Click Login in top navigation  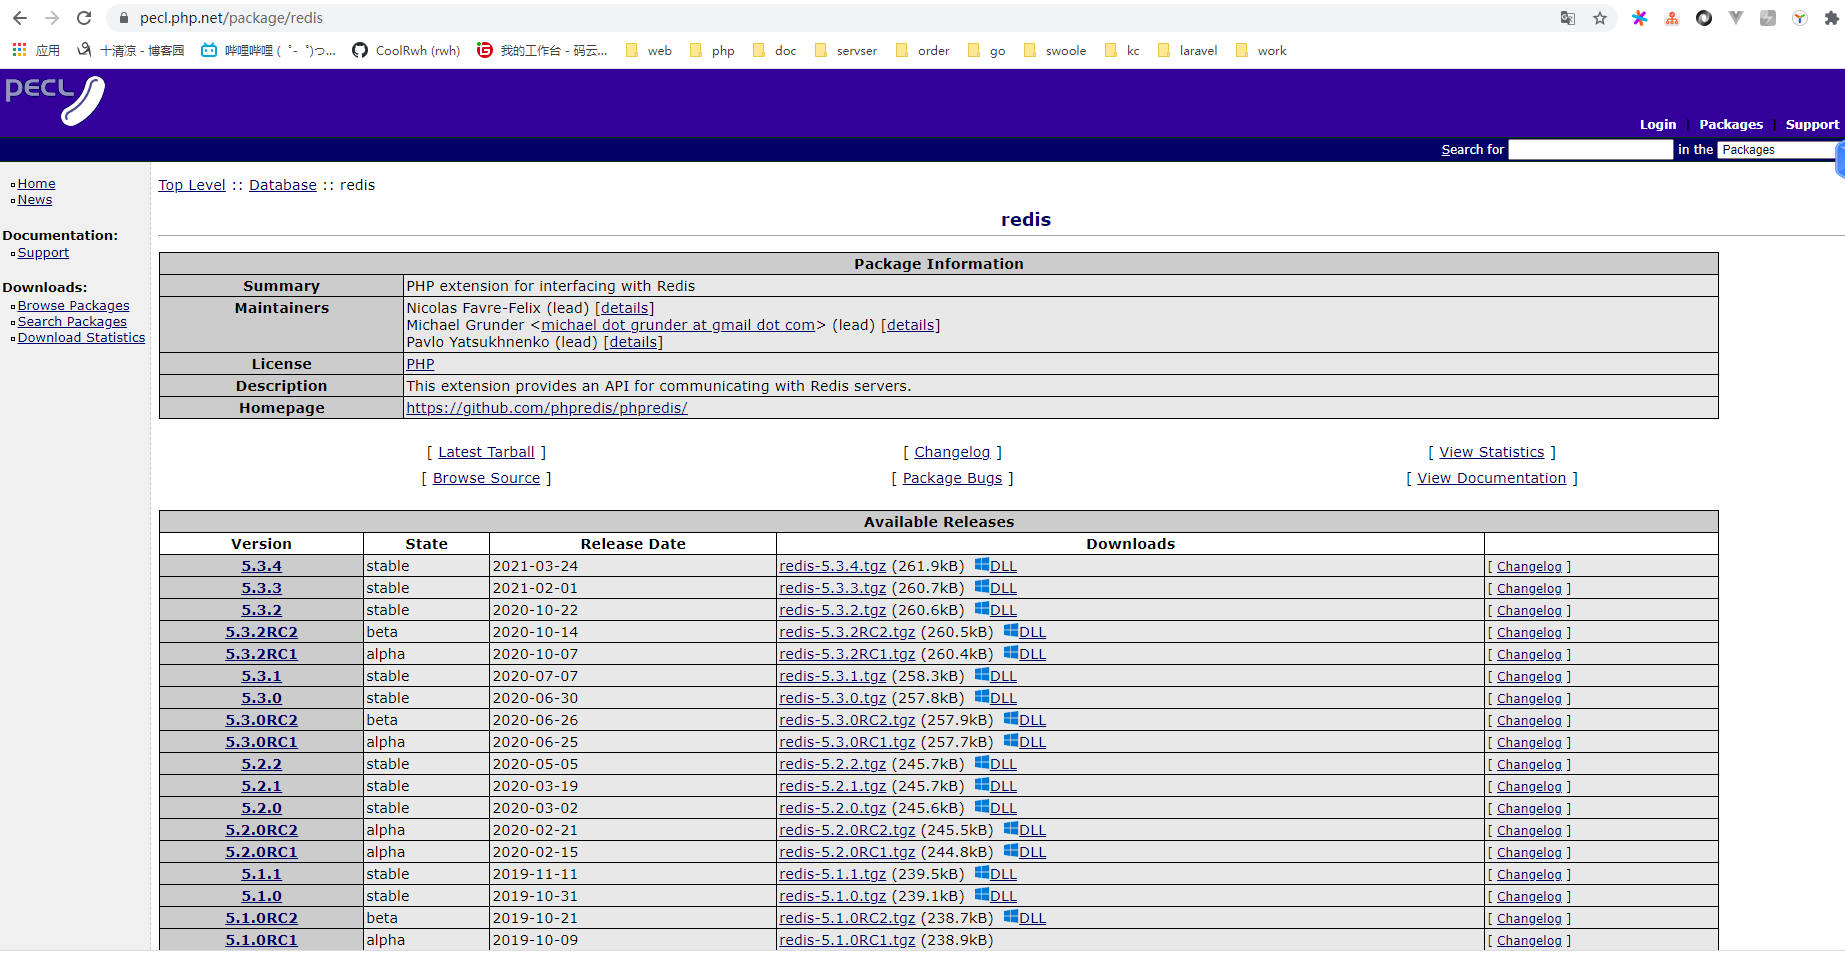pyautogui.click(x=1657, y=124)
